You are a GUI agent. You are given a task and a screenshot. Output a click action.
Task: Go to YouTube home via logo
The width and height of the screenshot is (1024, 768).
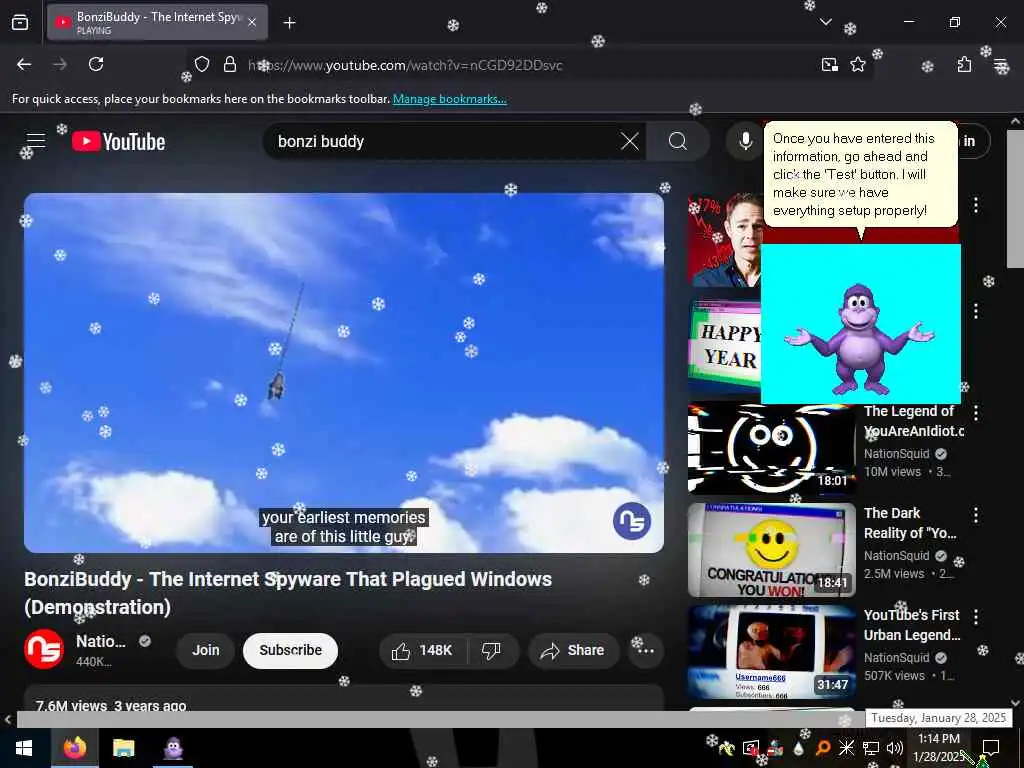coord(118,141)
